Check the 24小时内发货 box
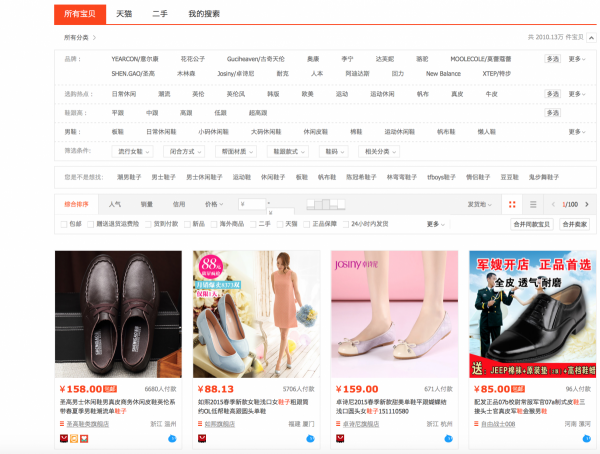The image size is (600, 454). [346, 224]
